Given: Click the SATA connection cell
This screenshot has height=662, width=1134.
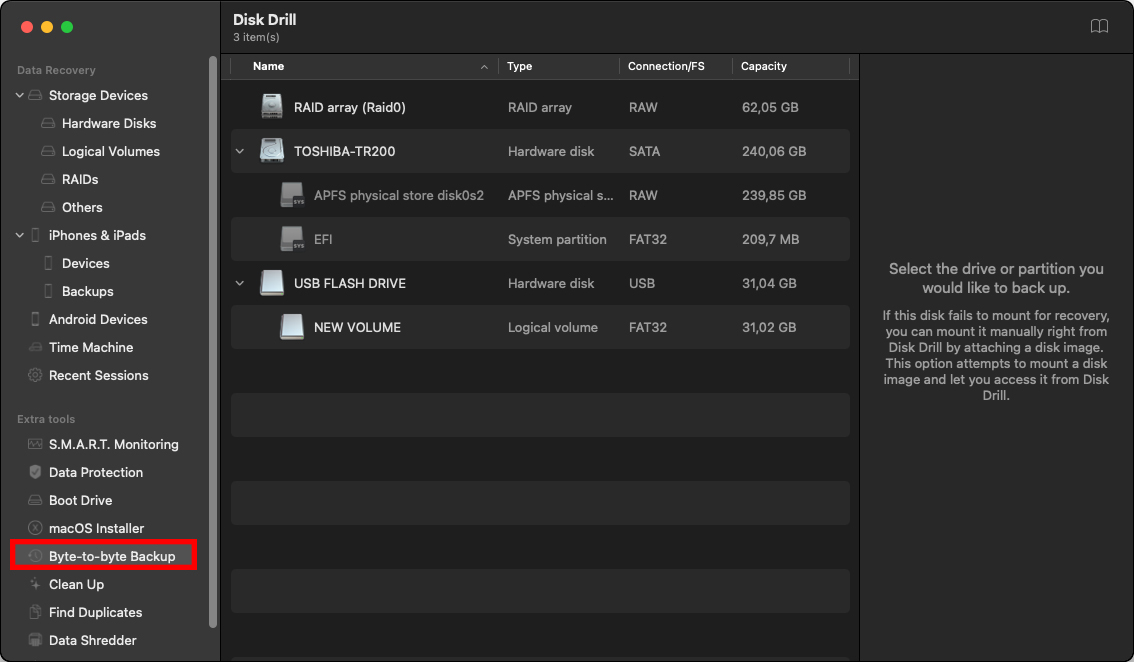Looking at the screenshot, I should (644, 151).
